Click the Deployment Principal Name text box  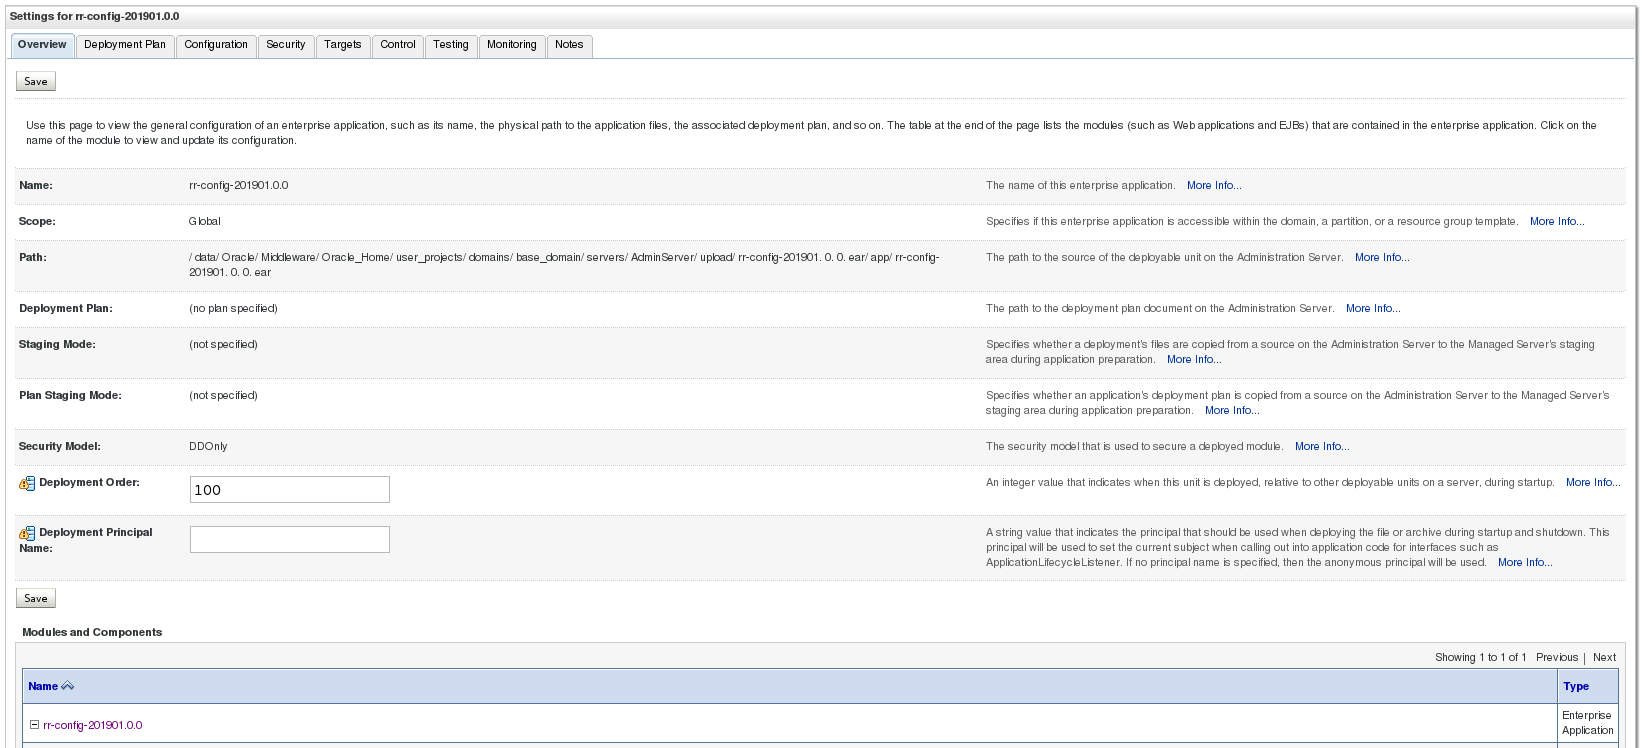[289, 540]
